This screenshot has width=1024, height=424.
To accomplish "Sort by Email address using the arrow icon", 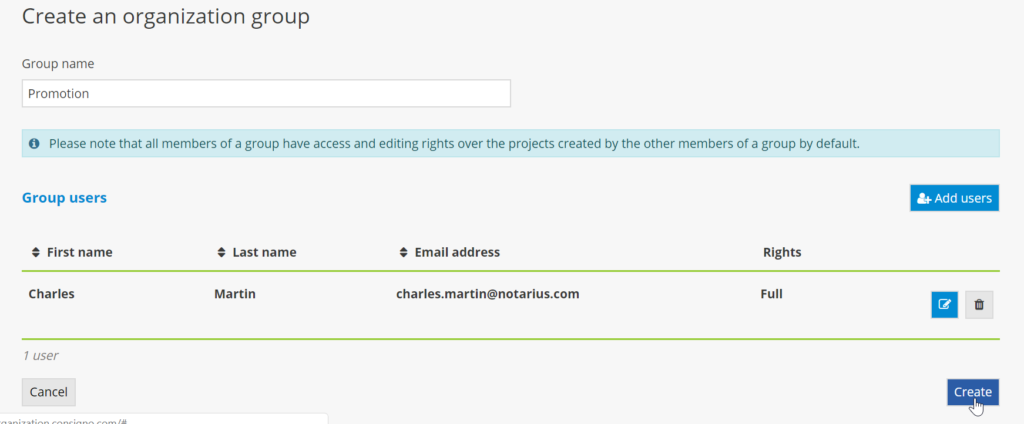I will [x=404, y=252].
